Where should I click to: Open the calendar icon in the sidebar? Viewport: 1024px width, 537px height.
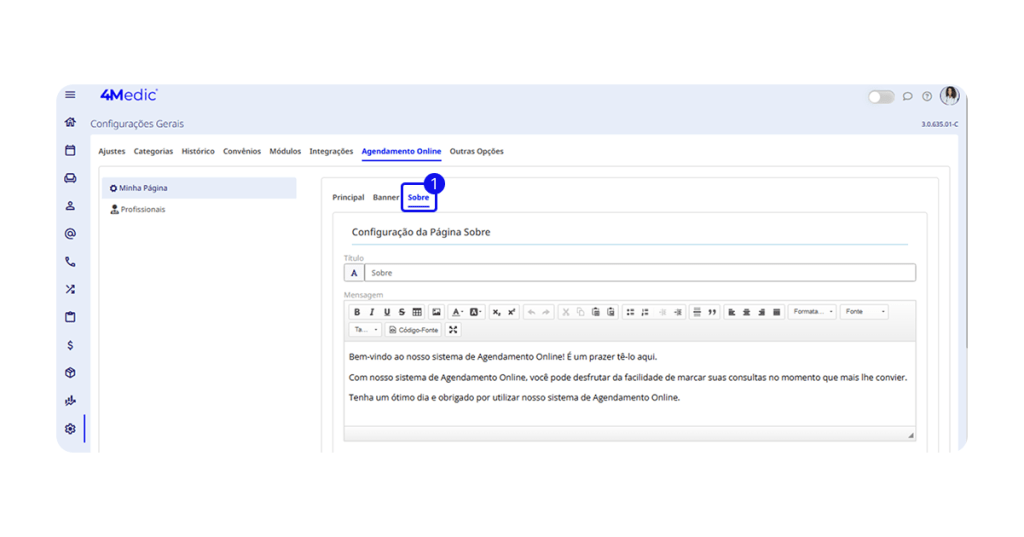coord(70,151)
